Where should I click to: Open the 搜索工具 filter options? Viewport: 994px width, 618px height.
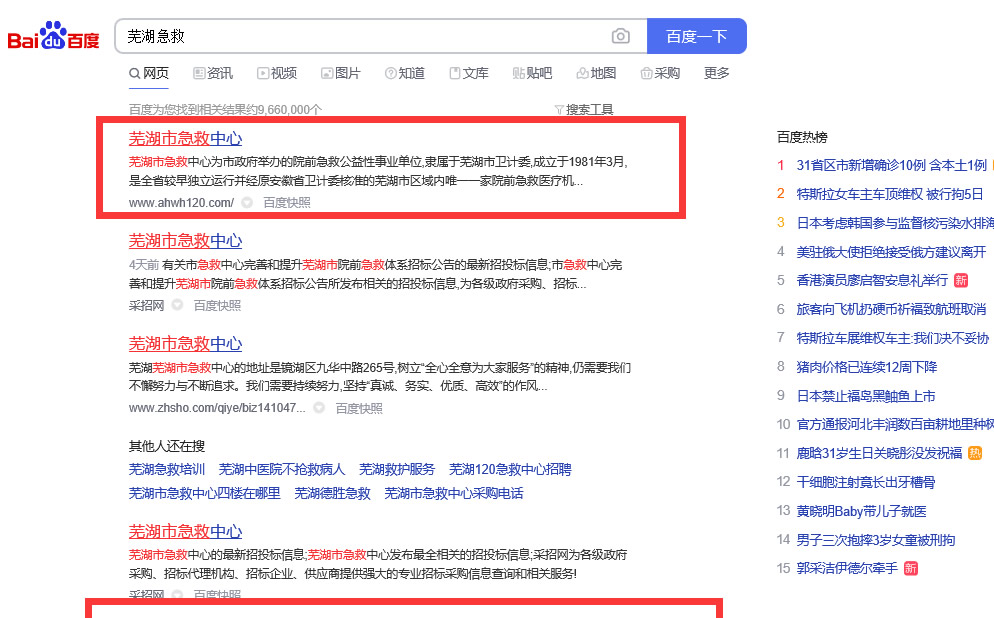(584, 109)
